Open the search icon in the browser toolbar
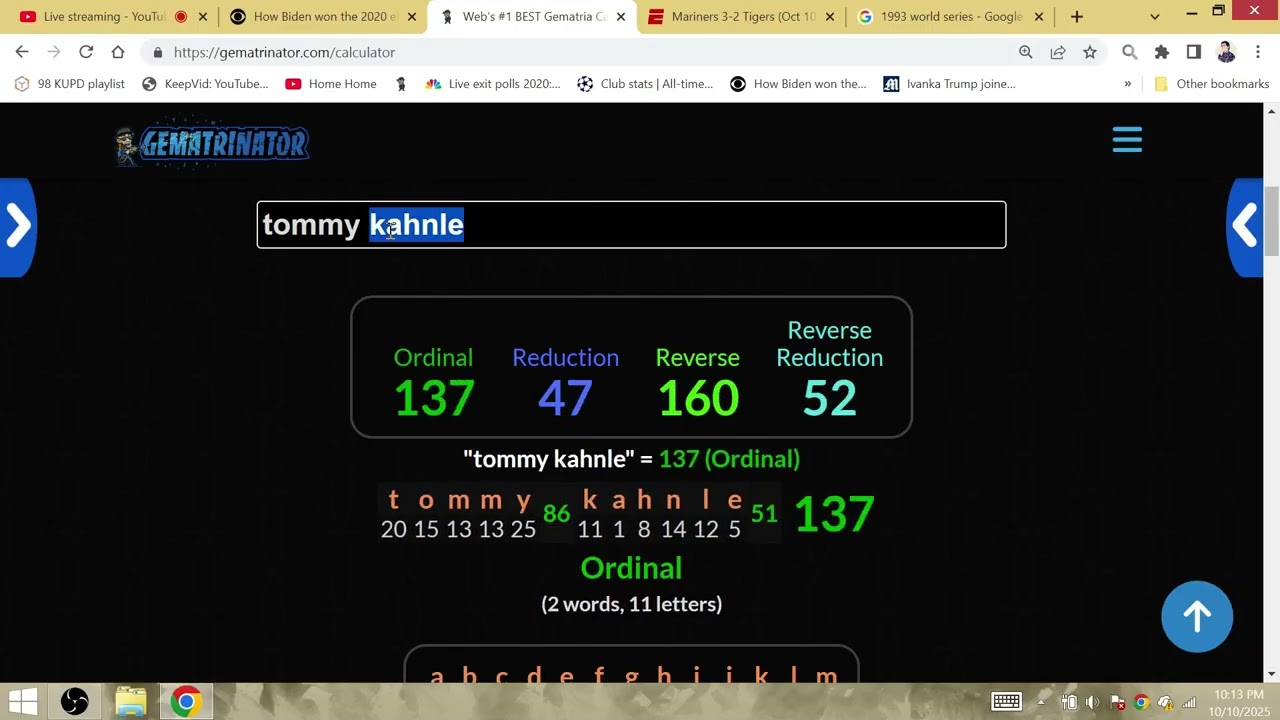Screen dimensions: 1280x720 (1130, 52)
